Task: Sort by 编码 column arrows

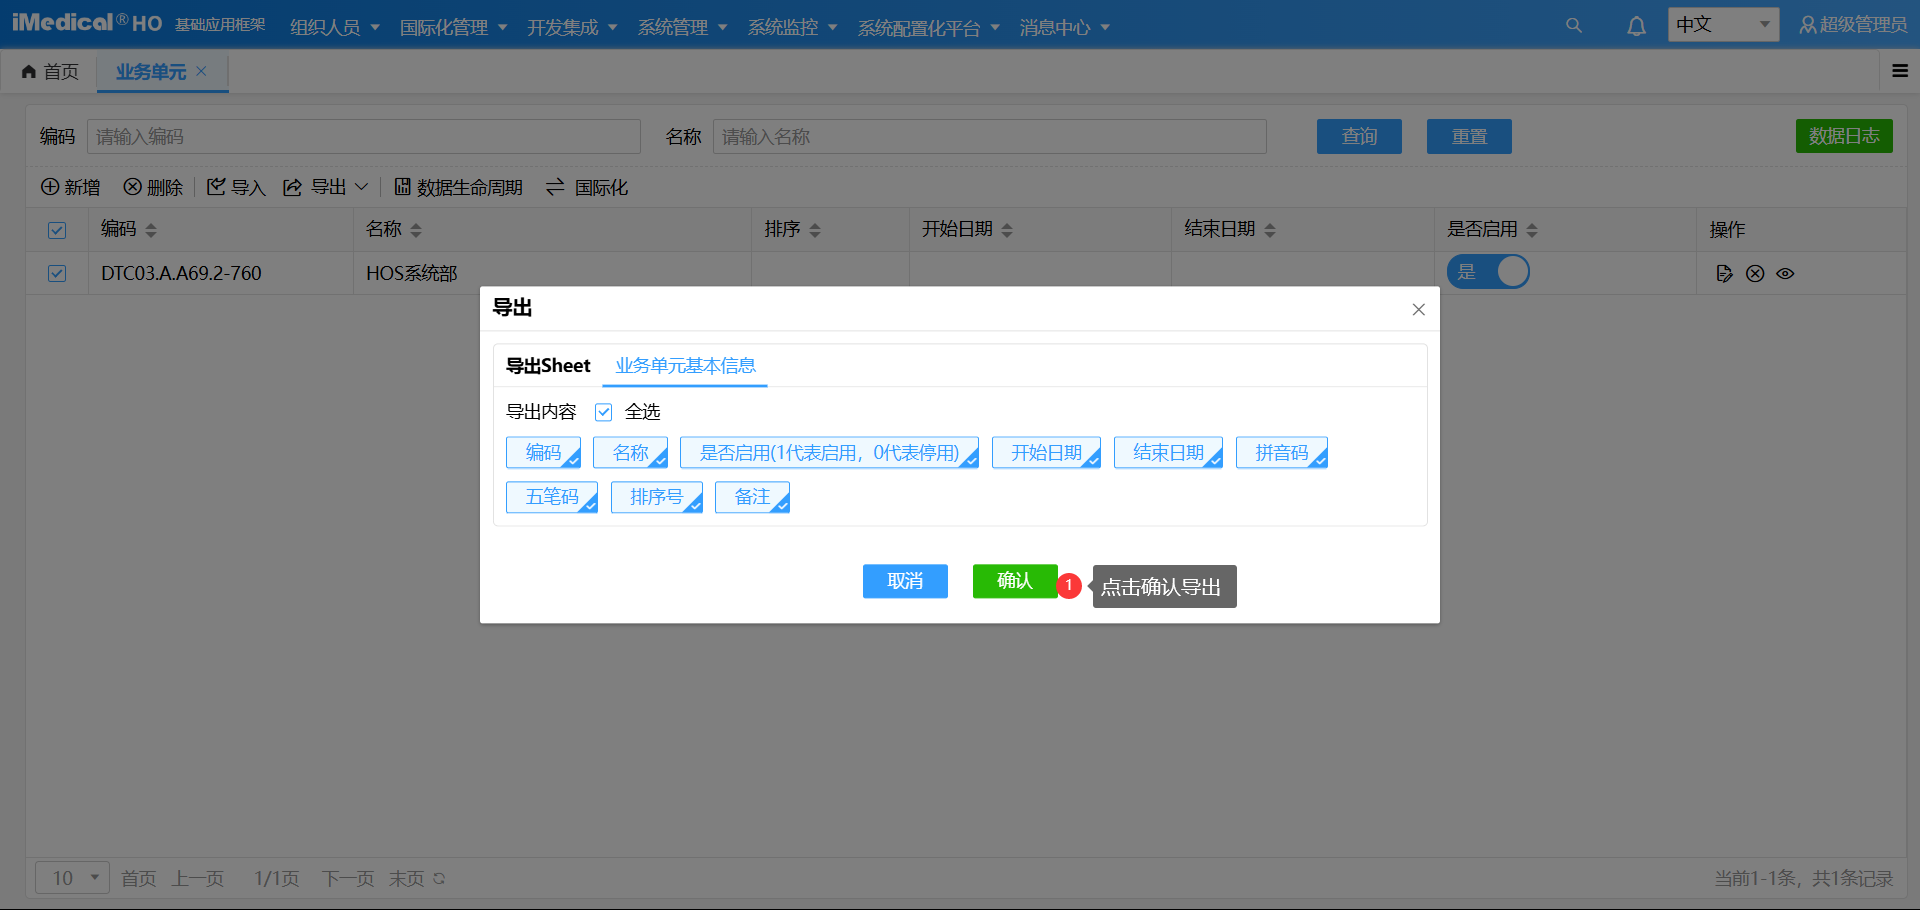Action: click(x=151, y=230)
